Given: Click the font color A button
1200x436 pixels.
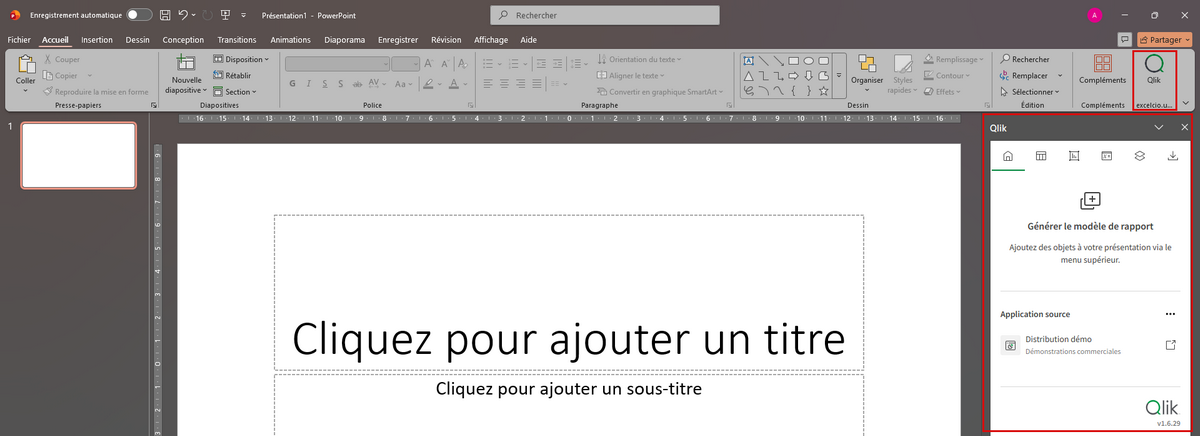Looking at the screenshot, I should click(453, 84).
